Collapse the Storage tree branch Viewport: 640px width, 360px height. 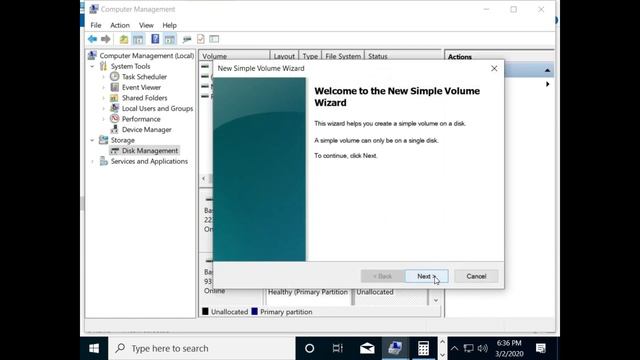click(x=92, y=140)
